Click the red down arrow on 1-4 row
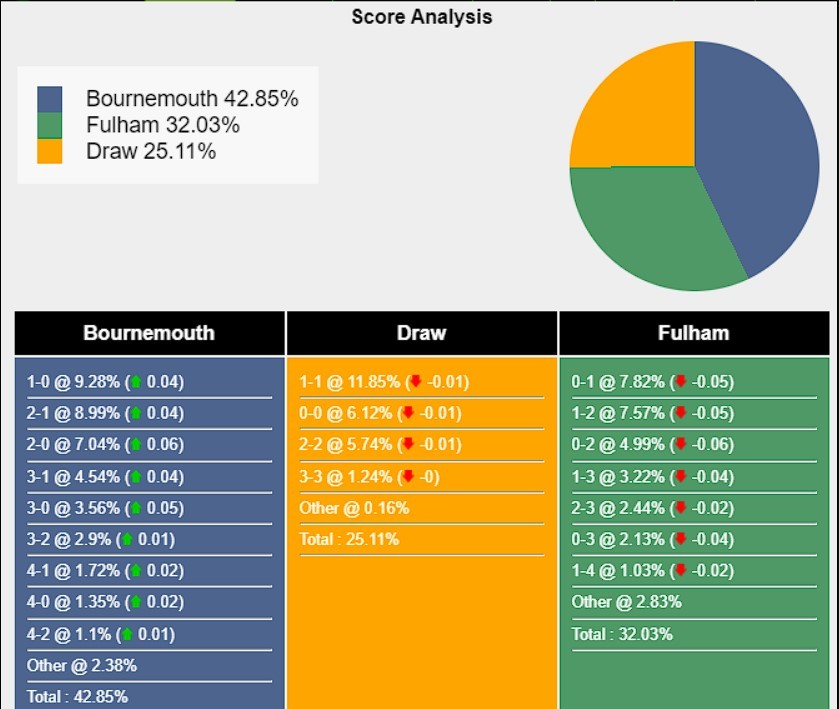 [x=681, y=570]
